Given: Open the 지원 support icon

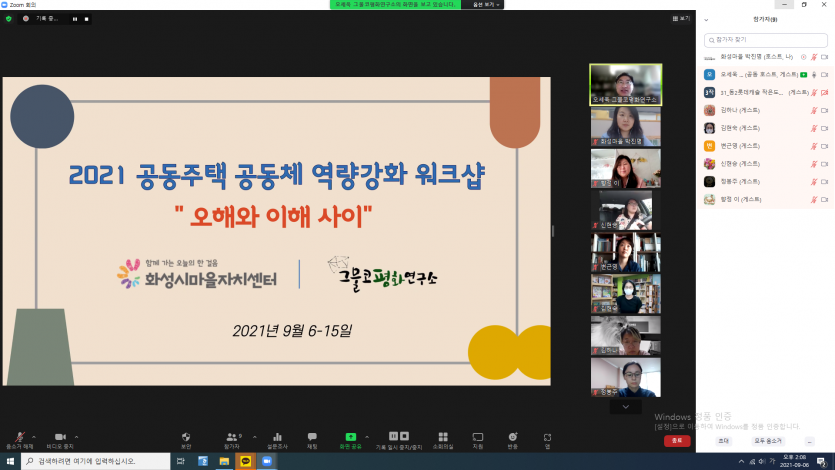Looking at the screenshot, I should point(478,440).
